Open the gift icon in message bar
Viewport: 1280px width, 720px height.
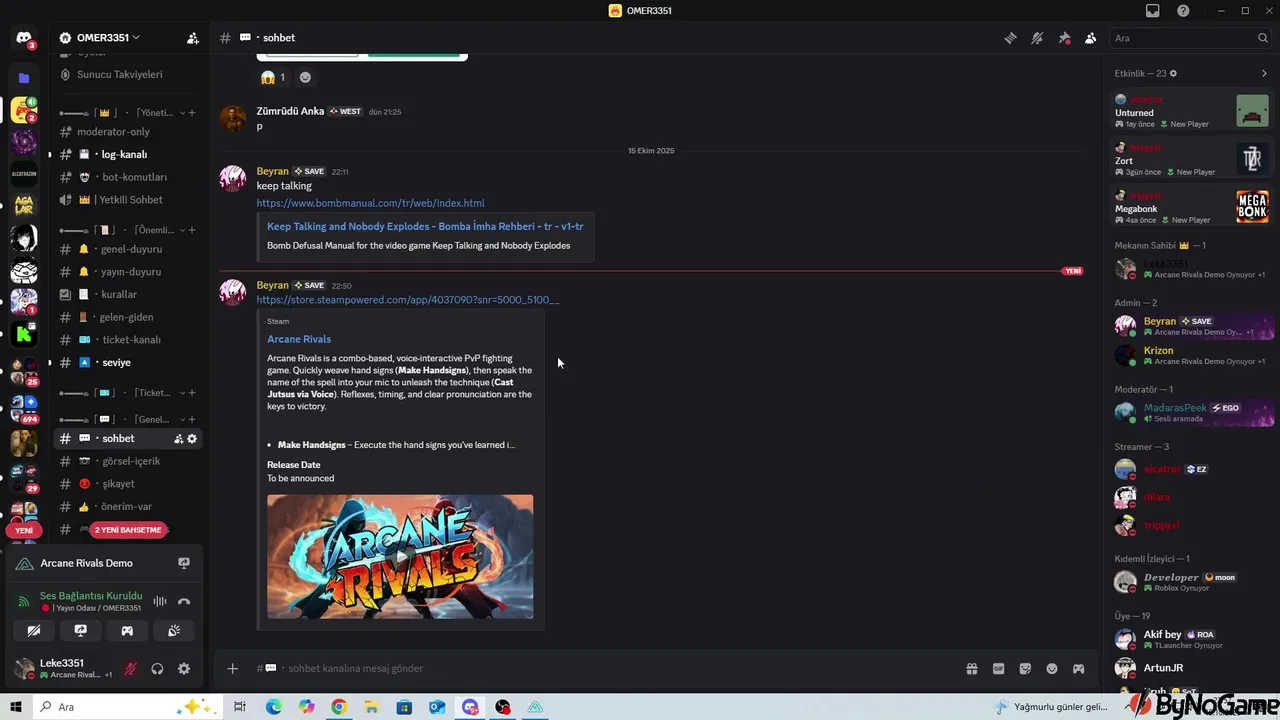(x=971, y=669)
